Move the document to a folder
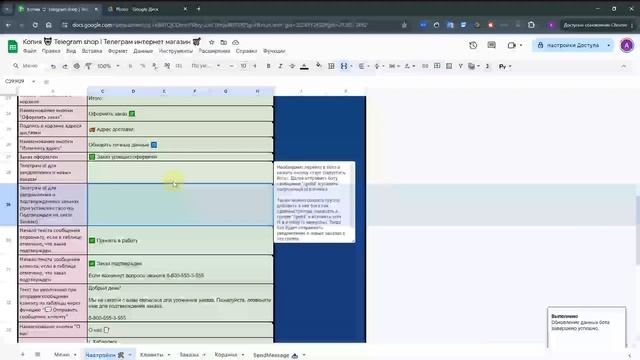The height and width of the screenshot is (360, 640). [224, 42]
